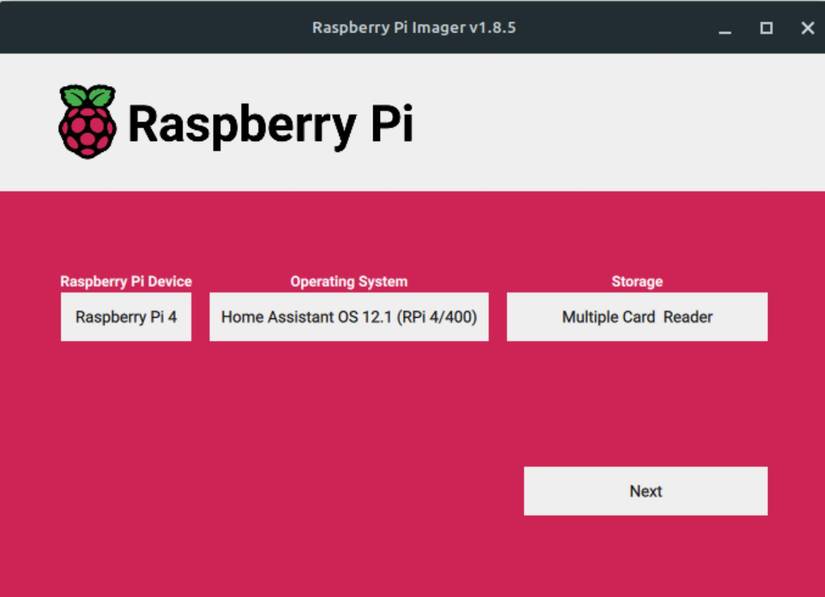Close the Raspberry Pi Imager window
Viewport: 825px width, 597px height.
pos(806,29)
